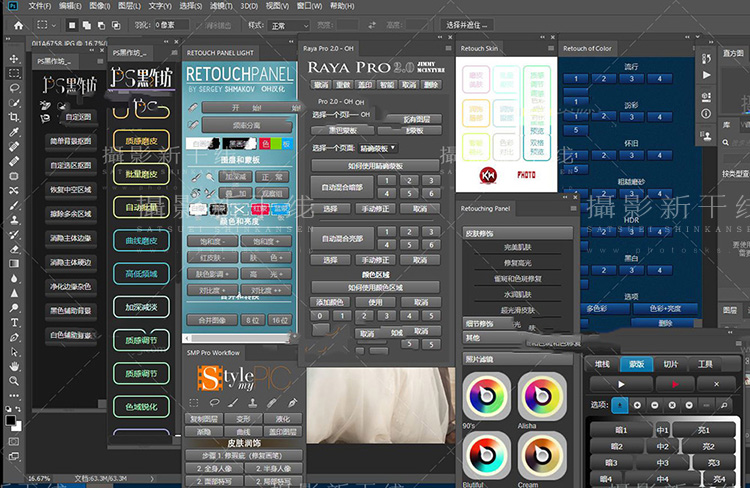Click the feather 羽化 input field
Screen dimensions: 750x488
(172, 25)
